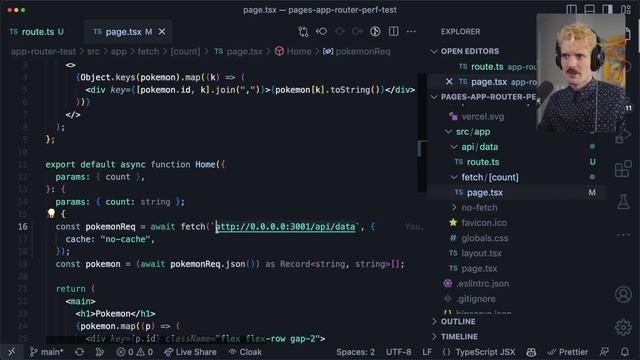Toggle primary side bar layout icon
640x360 pixels.
[571, 9]
